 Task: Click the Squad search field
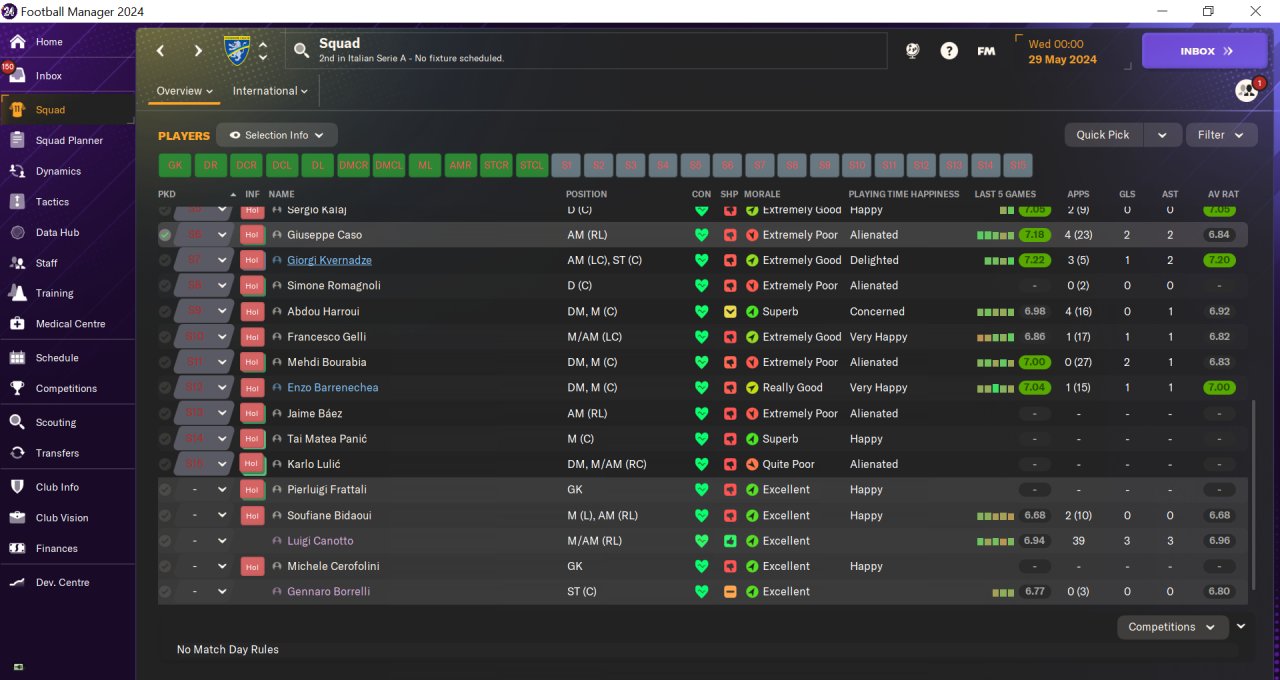[x=586, y=51]
